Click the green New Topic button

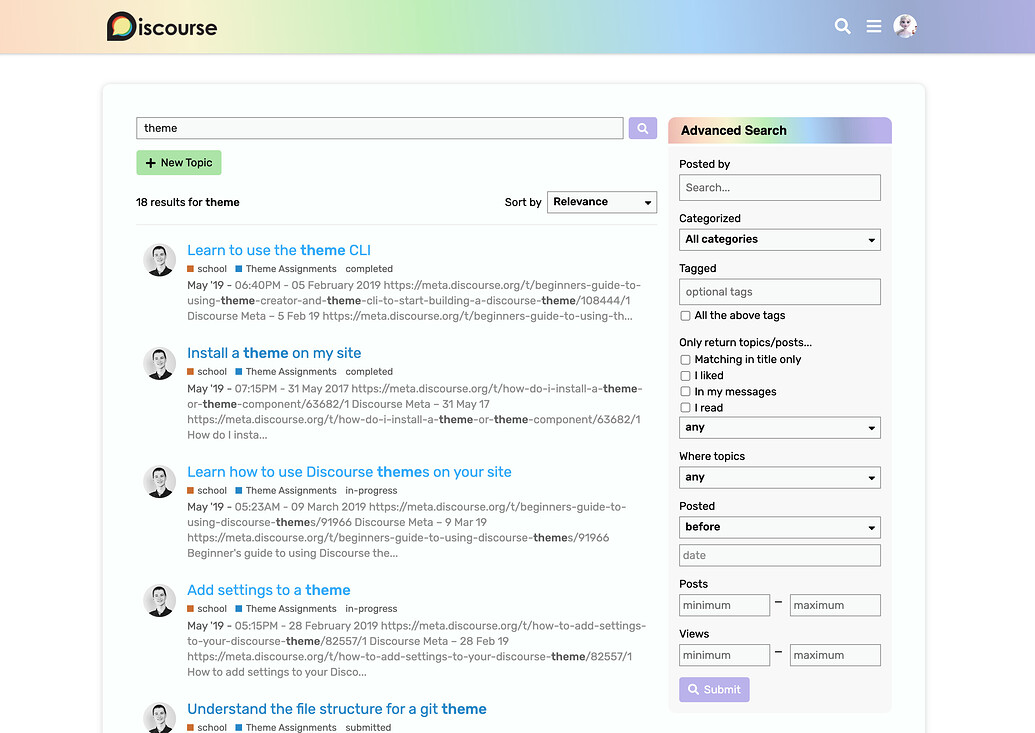point(179,163)
